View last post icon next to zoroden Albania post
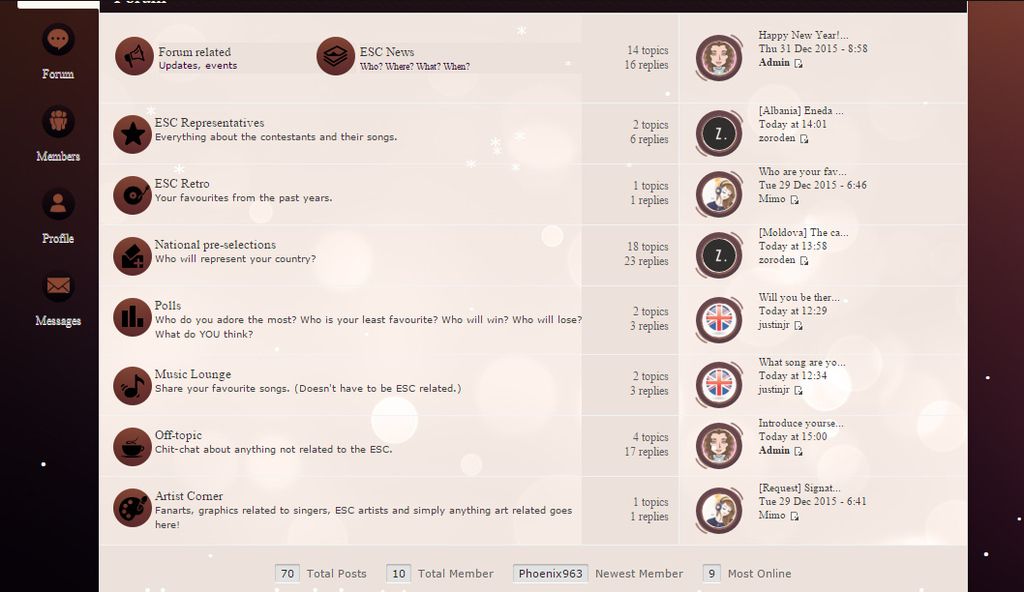1024x592 pixels. [x=804, y=139]
